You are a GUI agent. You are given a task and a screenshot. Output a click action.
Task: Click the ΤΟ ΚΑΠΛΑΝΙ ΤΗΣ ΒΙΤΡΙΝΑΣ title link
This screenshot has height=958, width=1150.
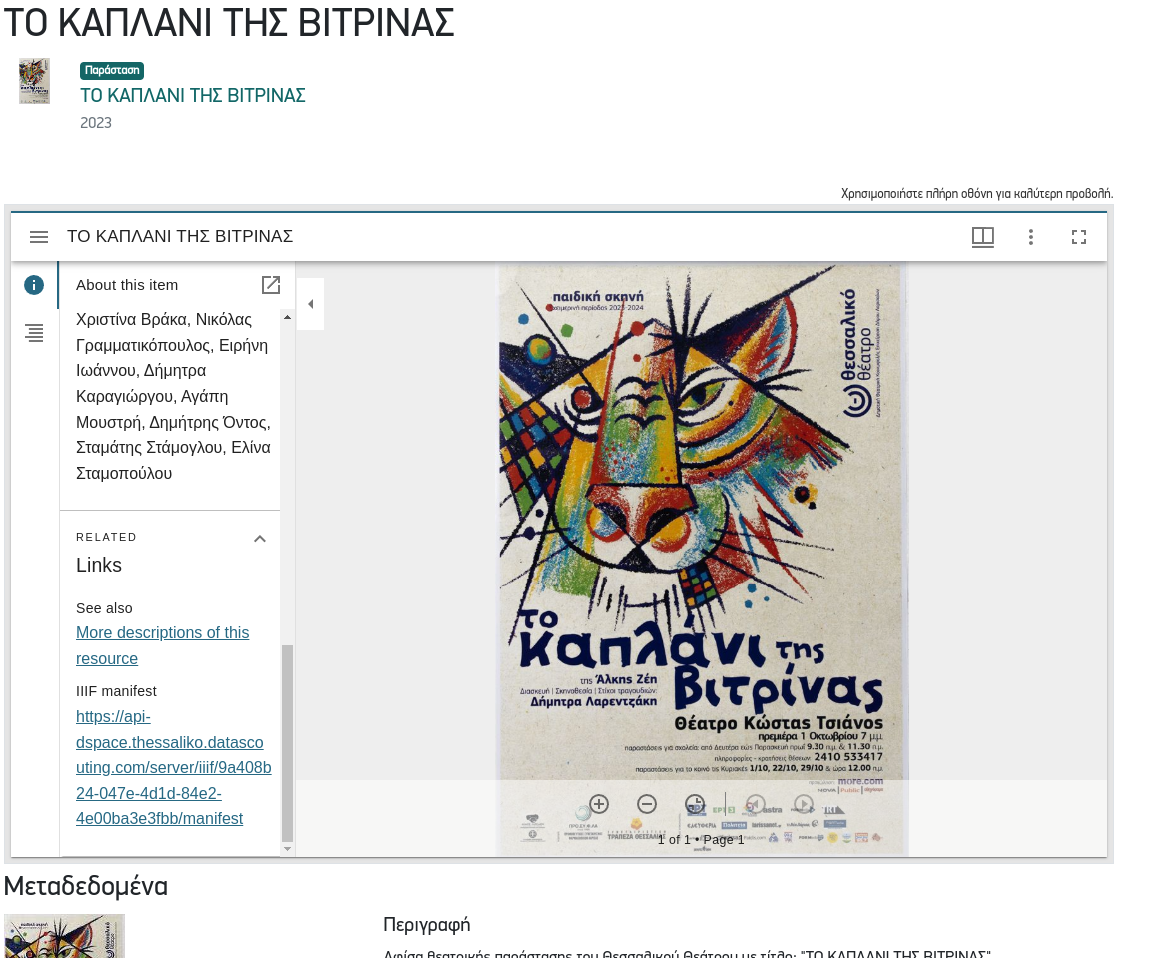193,96
